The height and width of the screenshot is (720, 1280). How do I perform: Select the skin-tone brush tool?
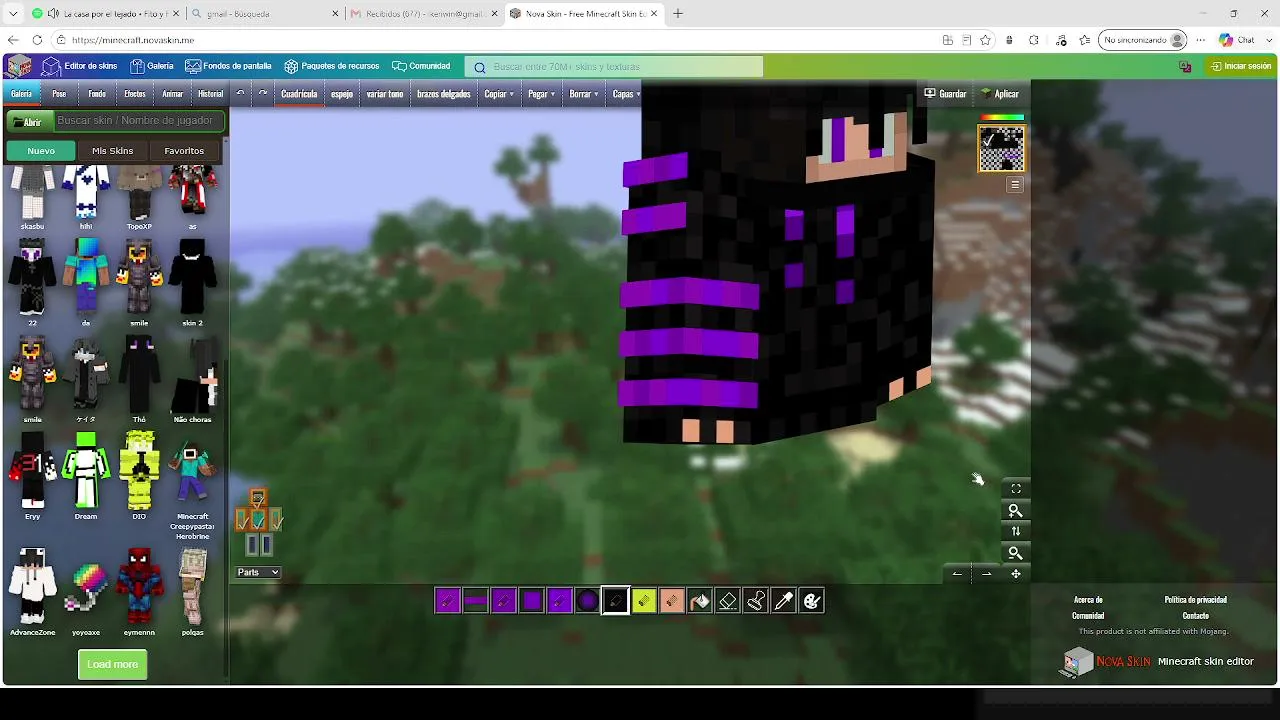tap(672, 601)
